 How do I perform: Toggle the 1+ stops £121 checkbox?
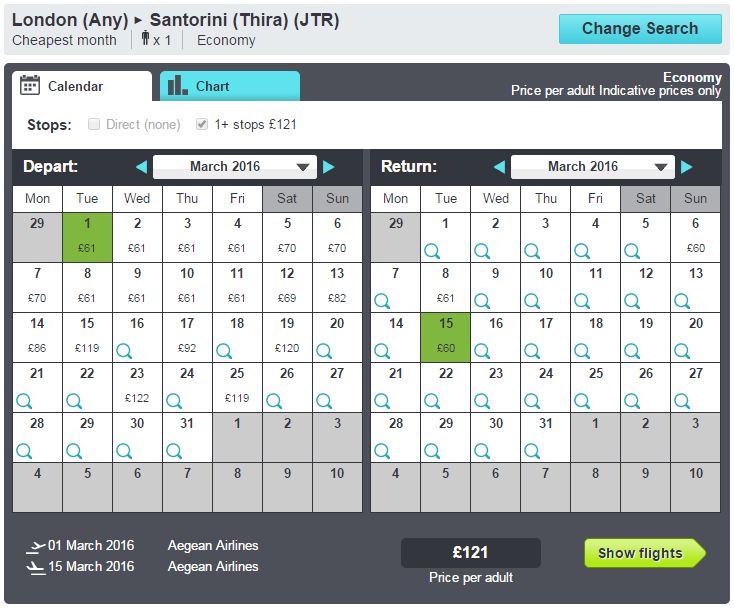202,124
